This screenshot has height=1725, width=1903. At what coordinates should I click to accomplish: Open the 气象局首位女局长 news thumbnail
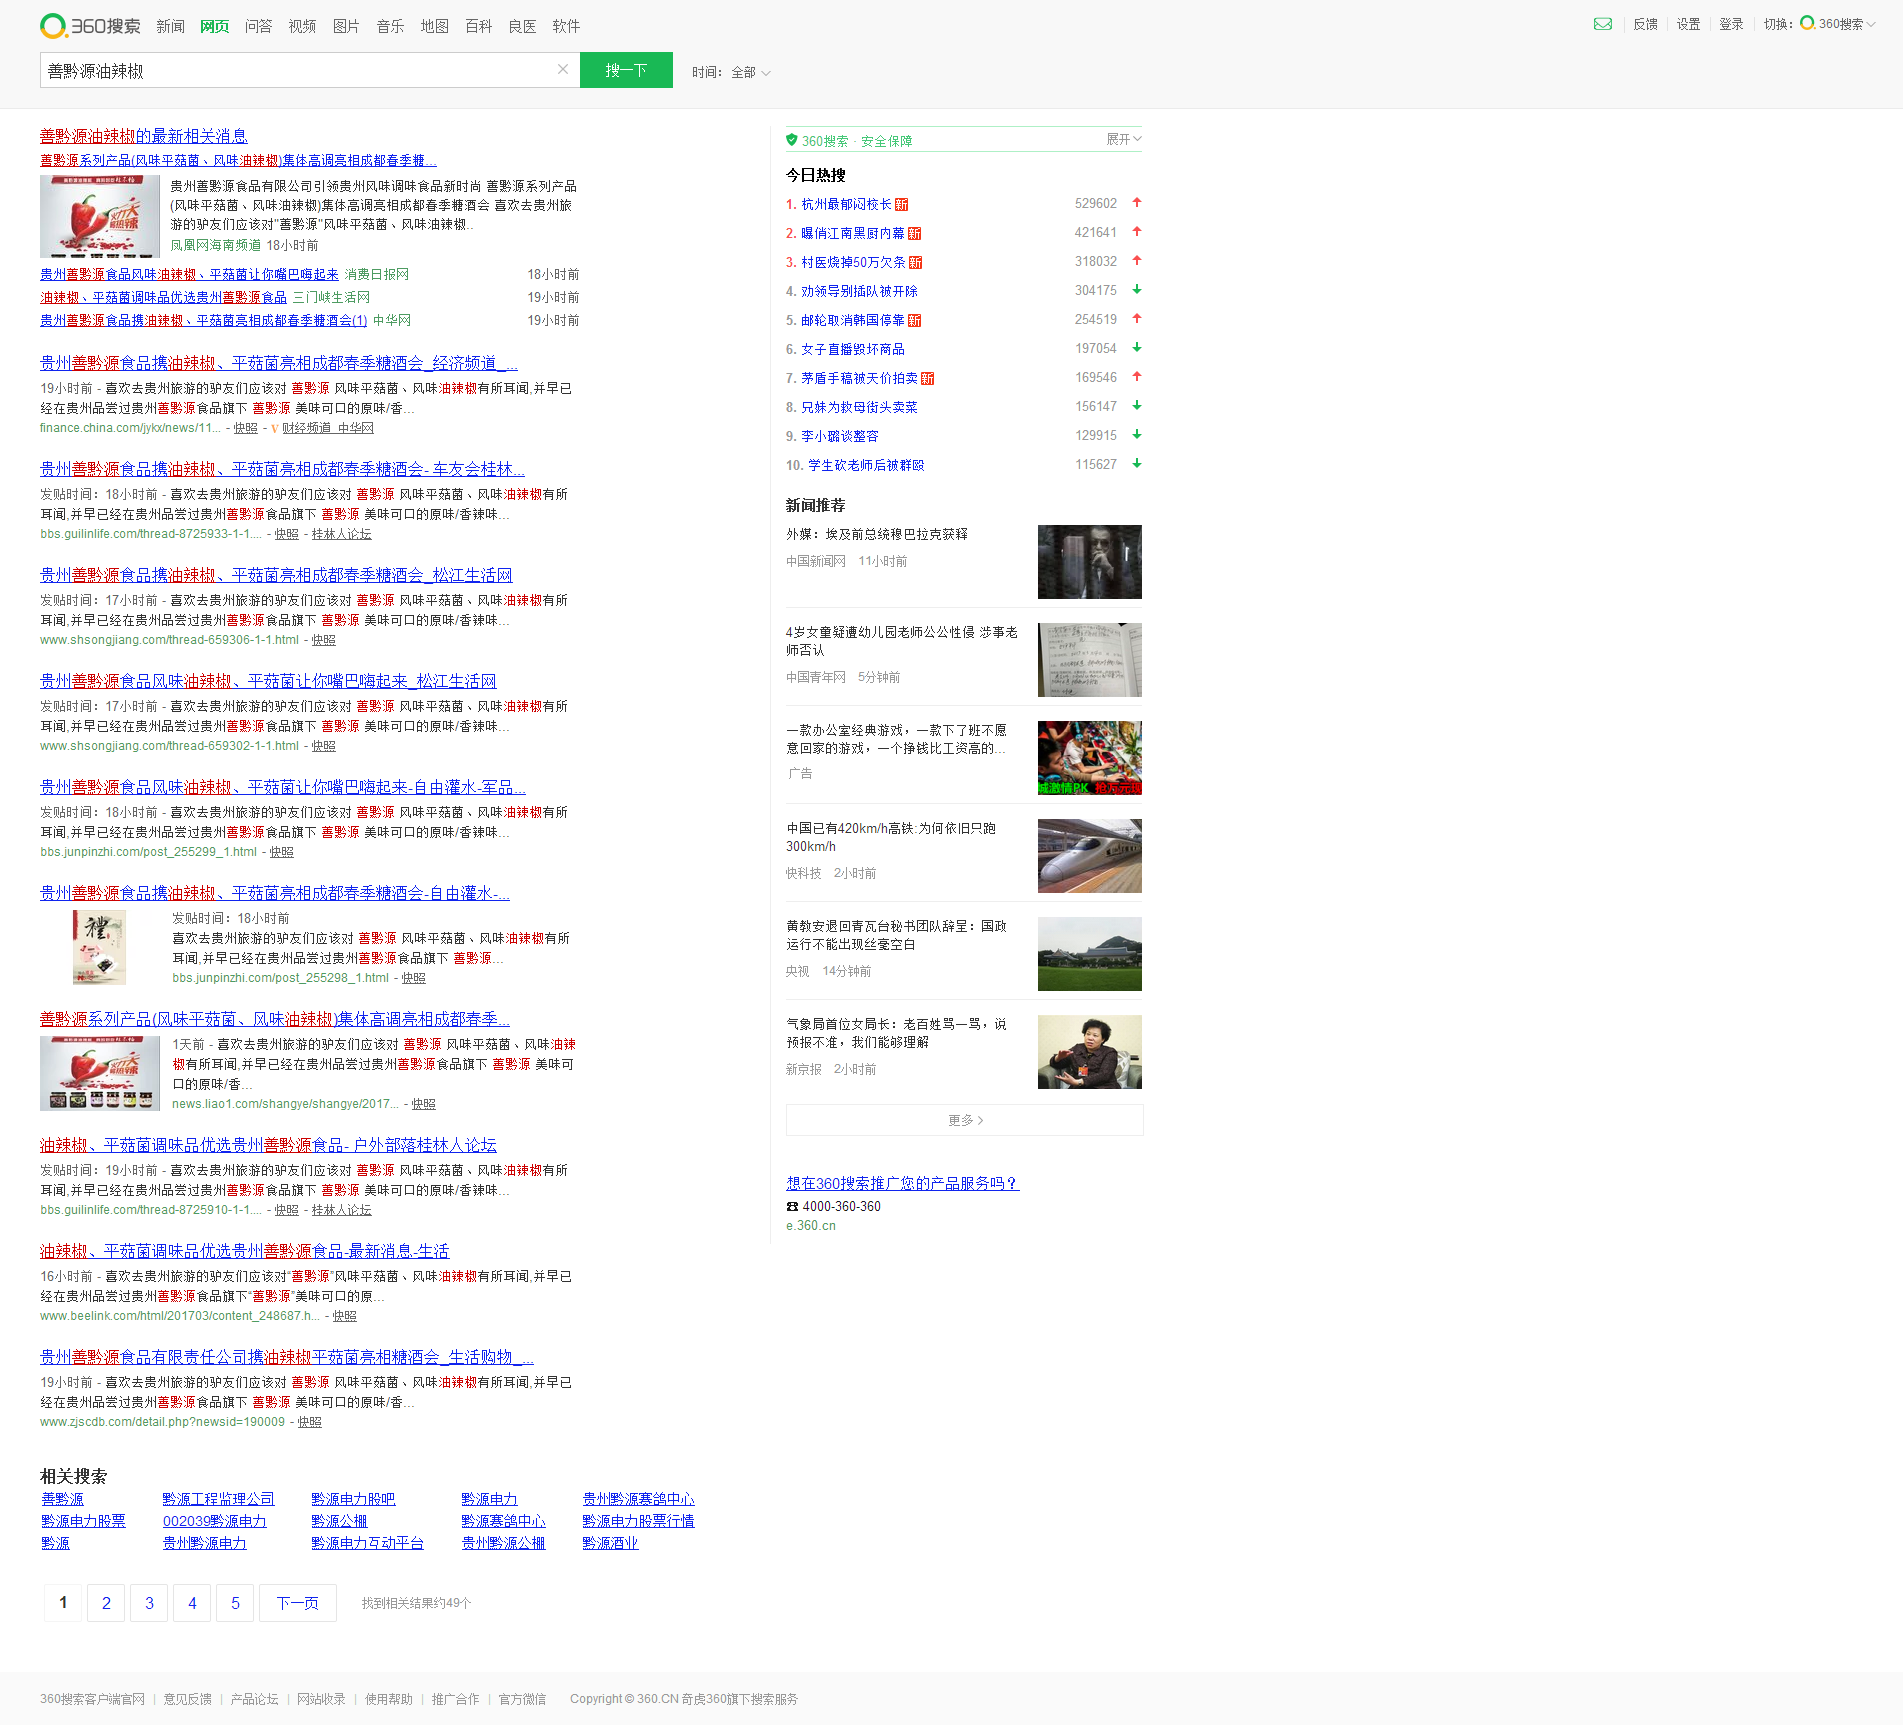[x=1089, y=1052]
